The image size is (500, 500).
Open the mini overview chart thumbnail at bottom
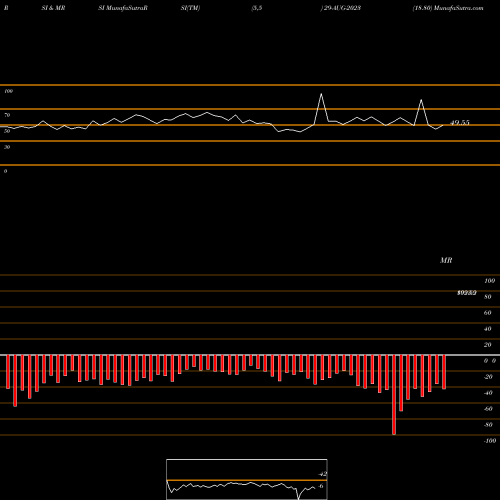click(247, 479)
